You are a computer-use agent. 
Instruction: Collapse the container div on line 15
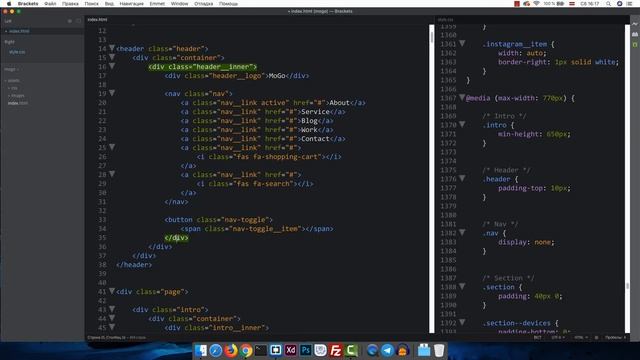[x=112, y=57]
